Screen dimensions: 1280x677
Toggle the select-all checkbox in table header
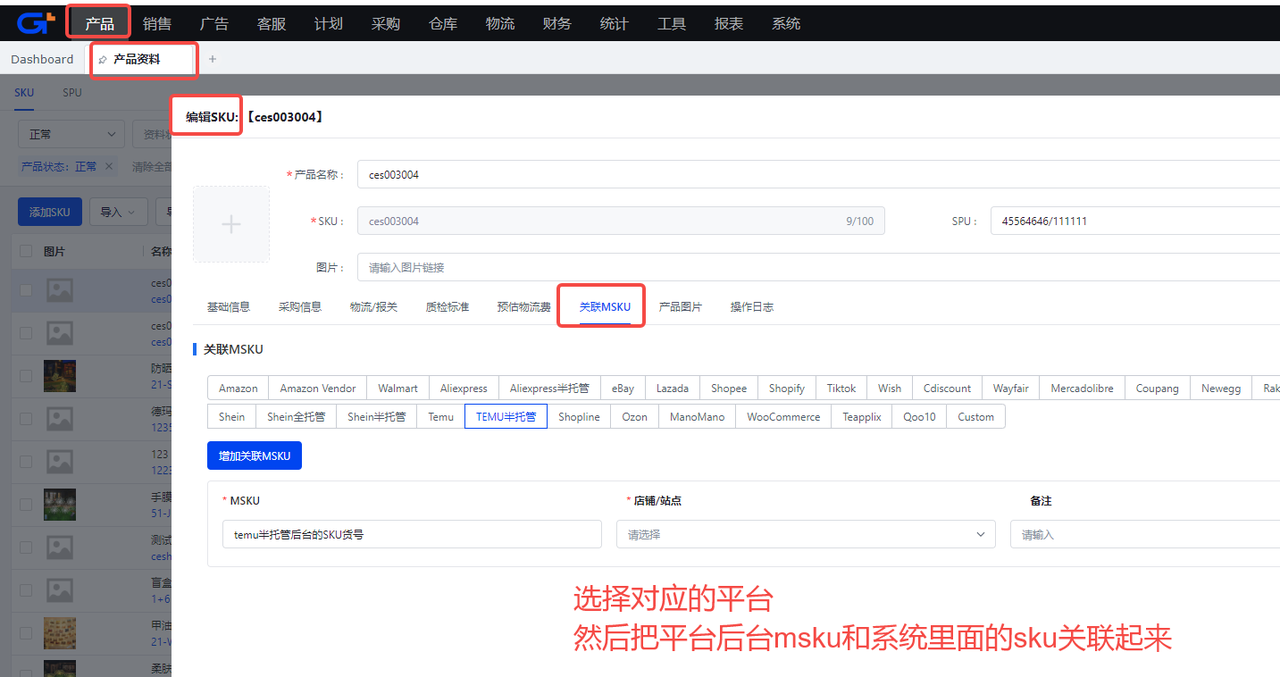coord(26,251)
